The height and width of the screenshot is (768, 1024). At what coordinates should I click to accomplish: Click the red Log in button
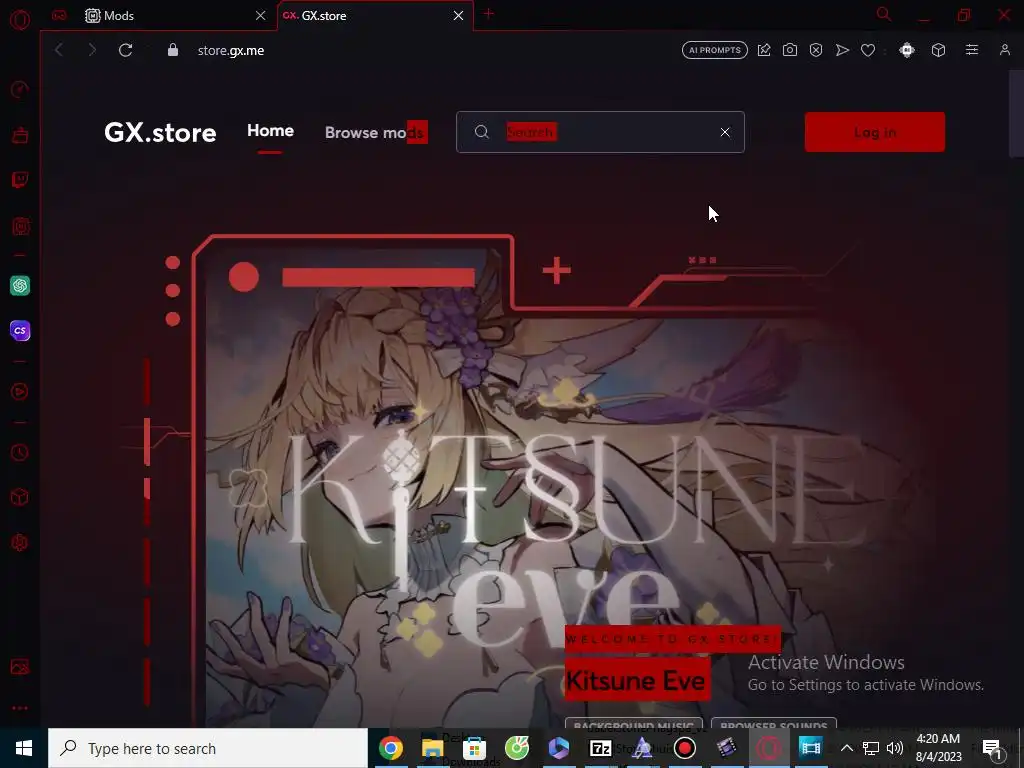coord(874,132)
